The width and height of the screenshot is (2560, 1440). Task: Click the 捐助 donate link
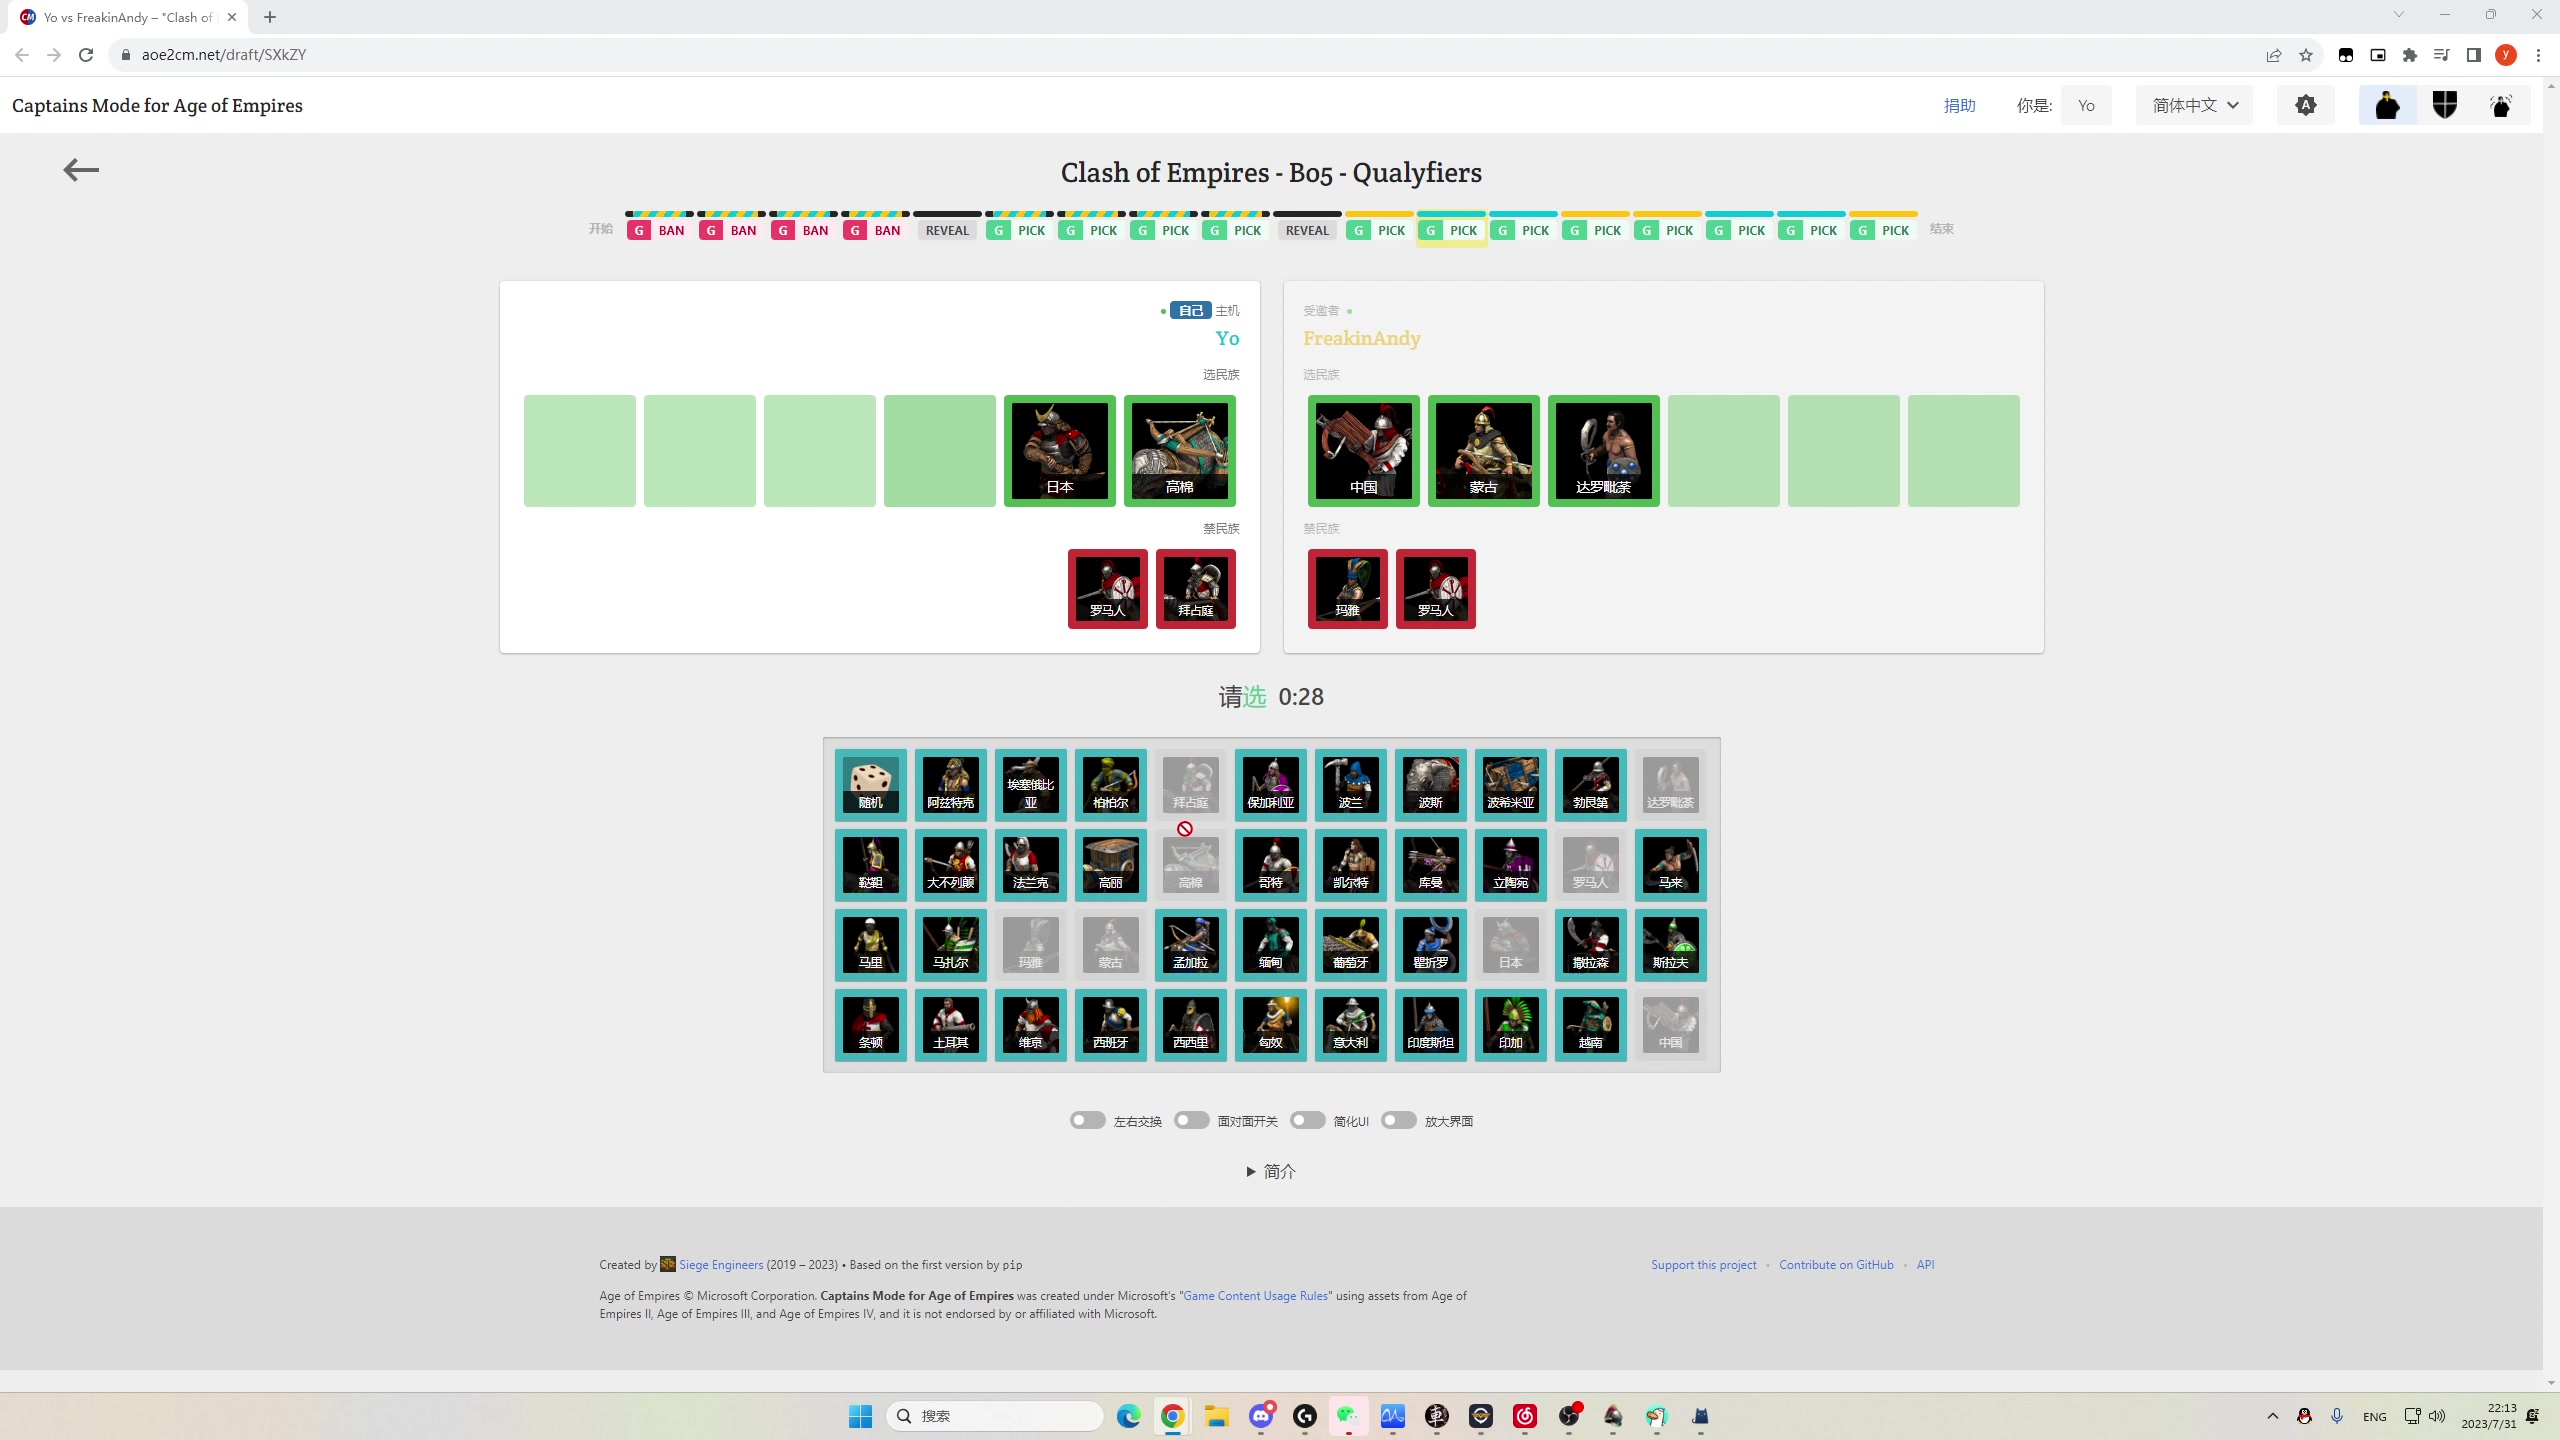tap(1959, 106)
